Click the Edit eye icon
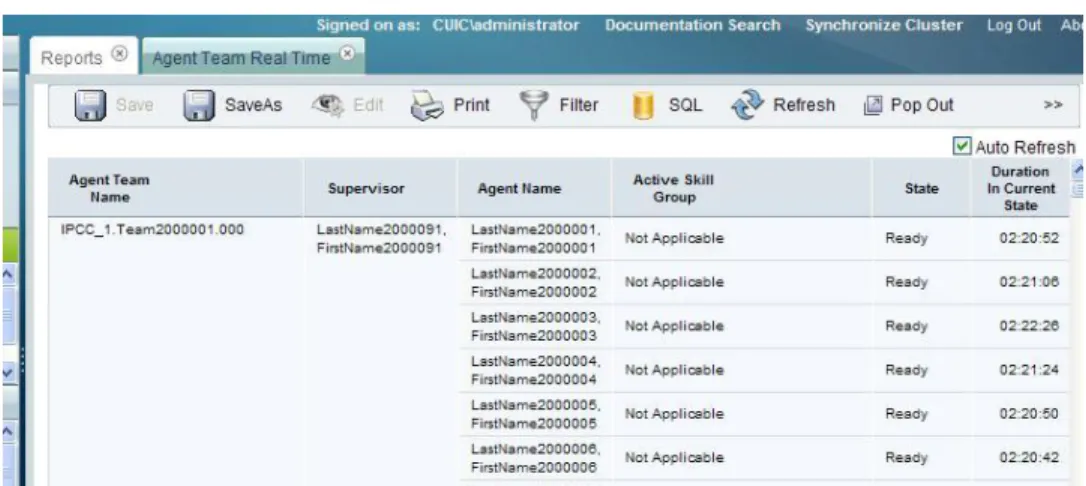 328,105
